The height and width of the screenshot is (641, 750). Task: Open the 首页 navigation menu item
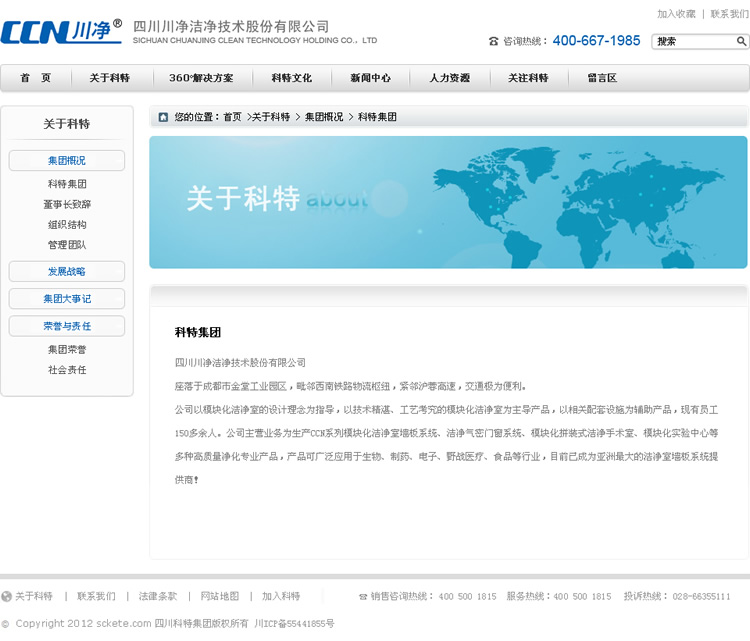coord(36,78)
